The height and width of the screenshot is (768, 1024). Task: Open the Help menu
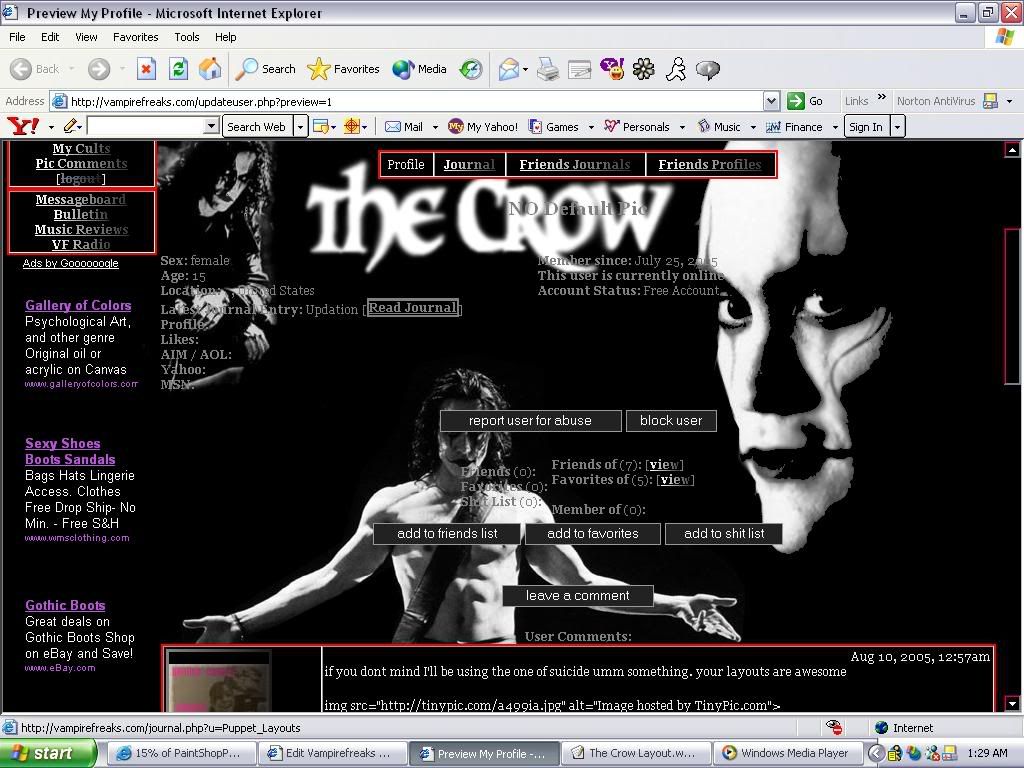tap(225, 37)
